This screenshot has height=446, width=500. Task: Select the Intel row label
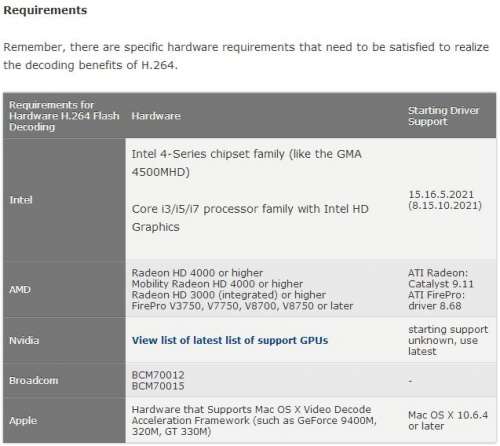click(21, 200)
